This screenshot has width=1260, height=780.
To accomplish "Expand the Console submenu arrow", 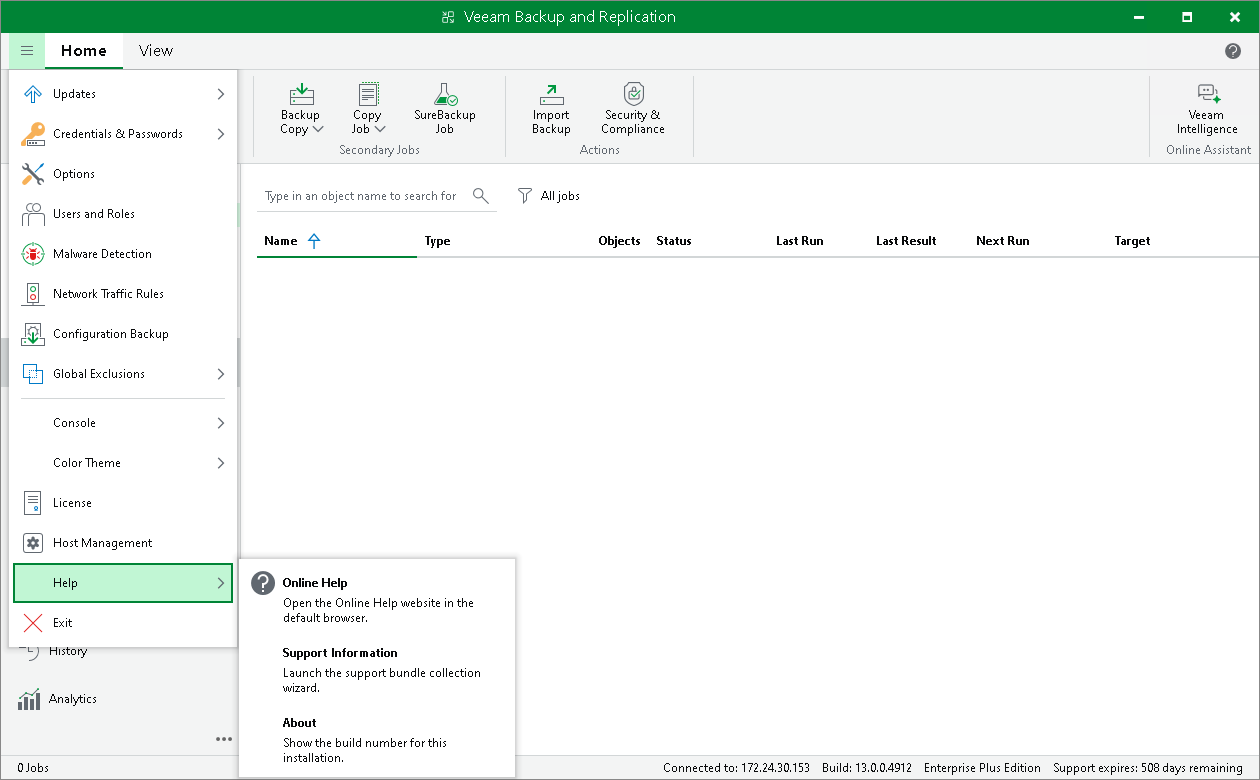I will click(x=220, y=423).
